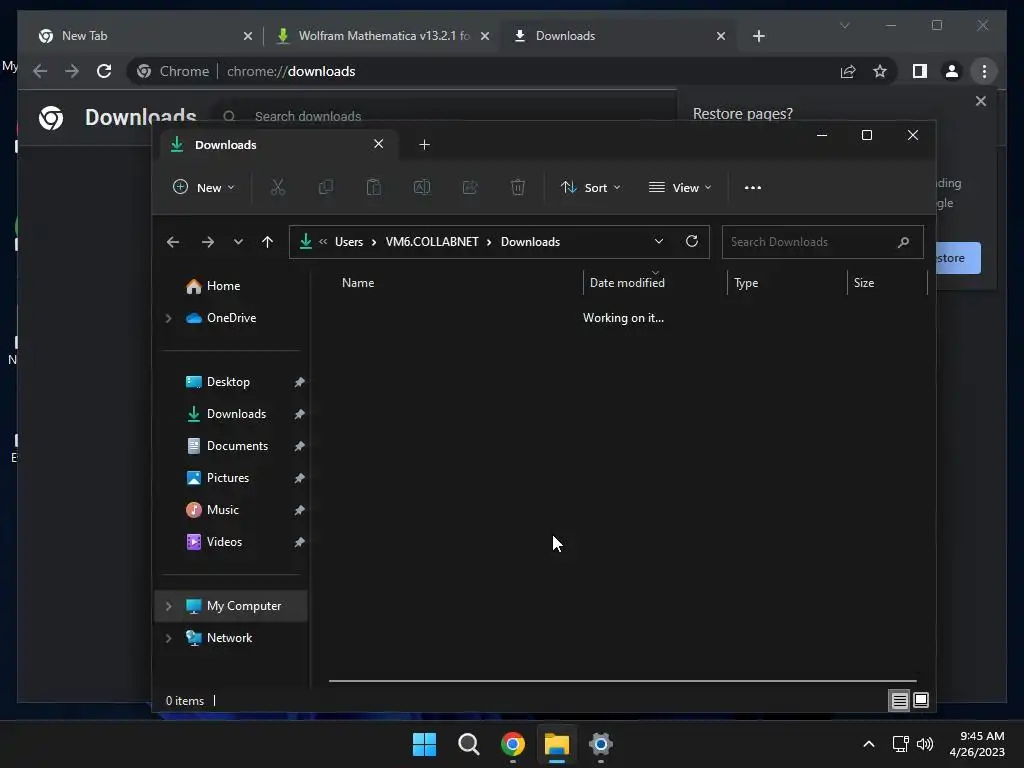Click VM6.COLLABNET in the breadcrumb path
Image resolution: width=1024 pixels, height=768 pixels.
pos(432,242)
